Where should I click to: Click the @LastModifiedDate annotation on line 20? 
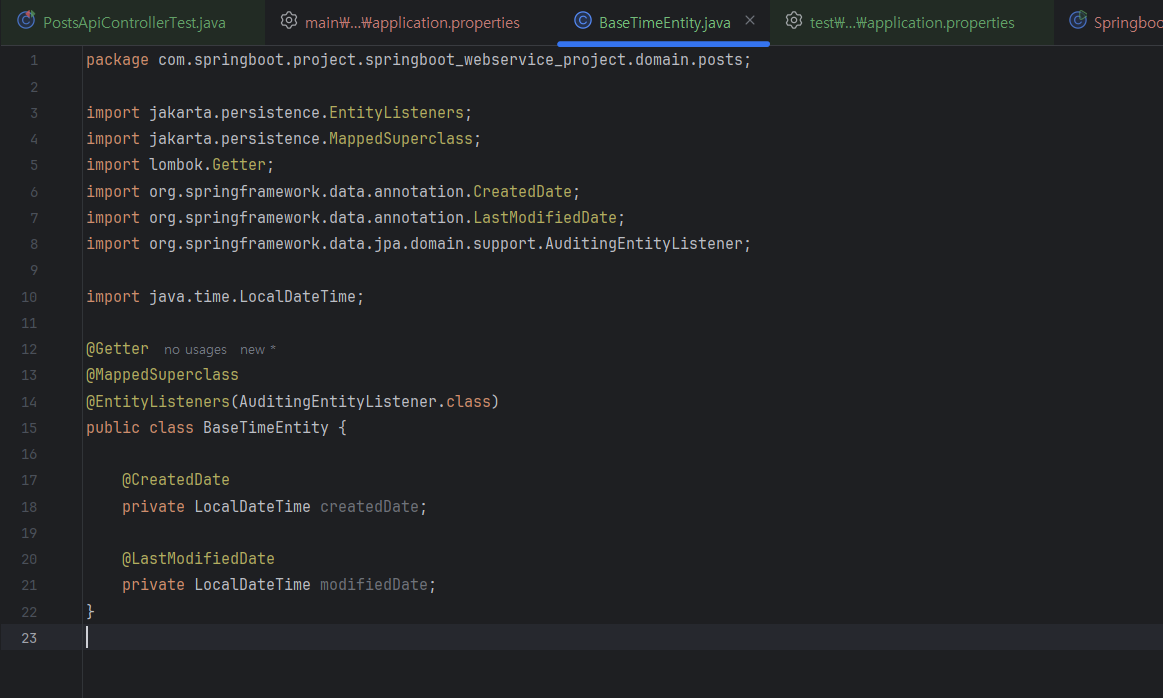click(x=198, y=559)
